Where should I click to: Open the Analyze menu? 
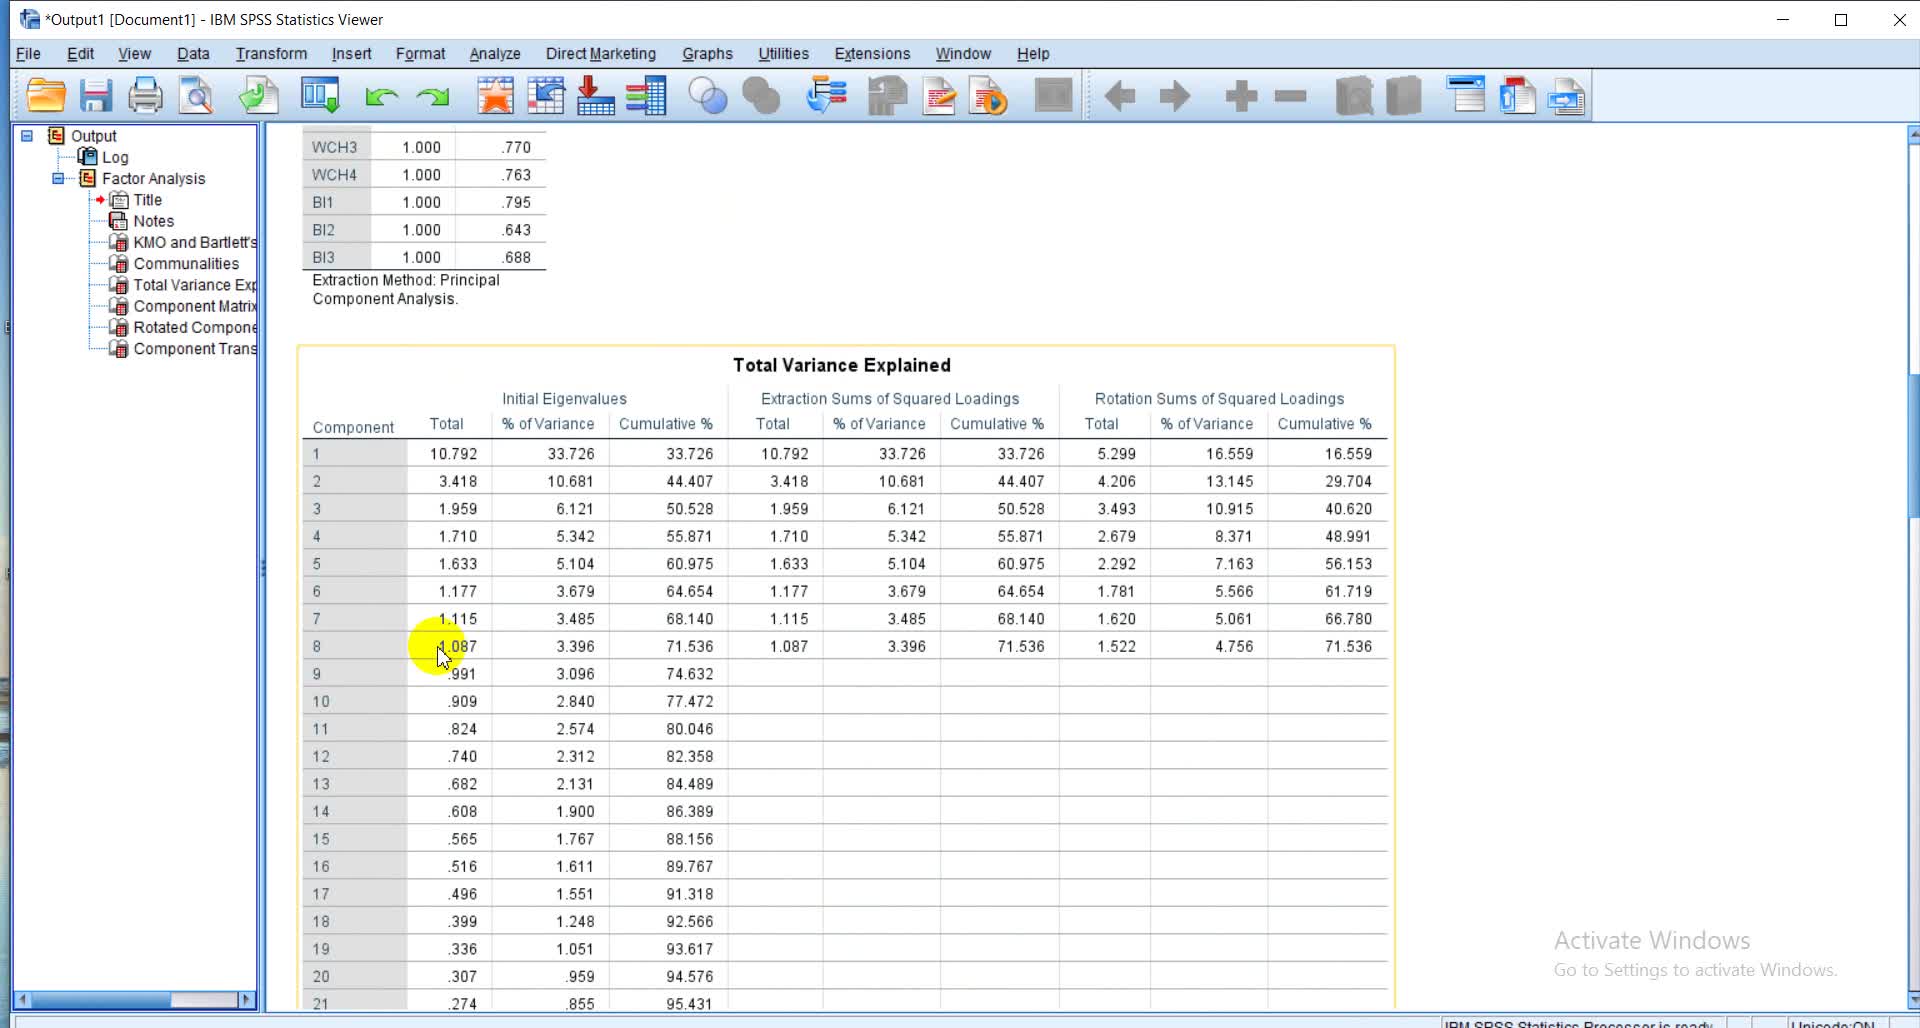click(494, 54)
